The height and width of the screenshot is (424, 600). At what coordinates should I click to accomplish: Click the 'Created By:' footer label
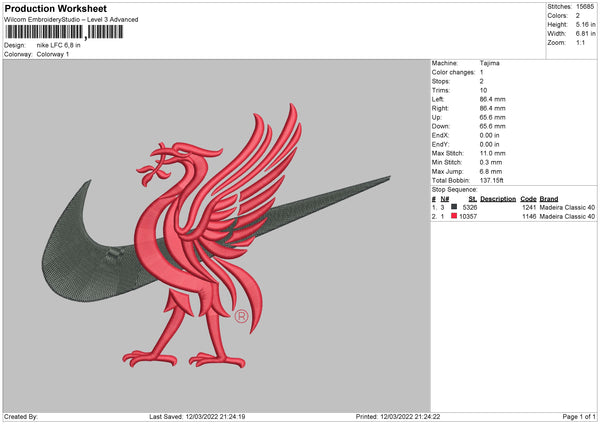point(21,416)
